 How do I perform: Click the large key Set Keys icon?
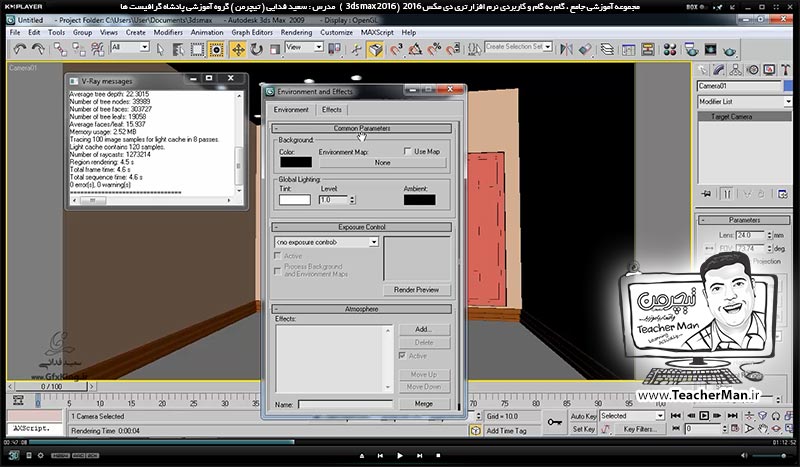555,423
